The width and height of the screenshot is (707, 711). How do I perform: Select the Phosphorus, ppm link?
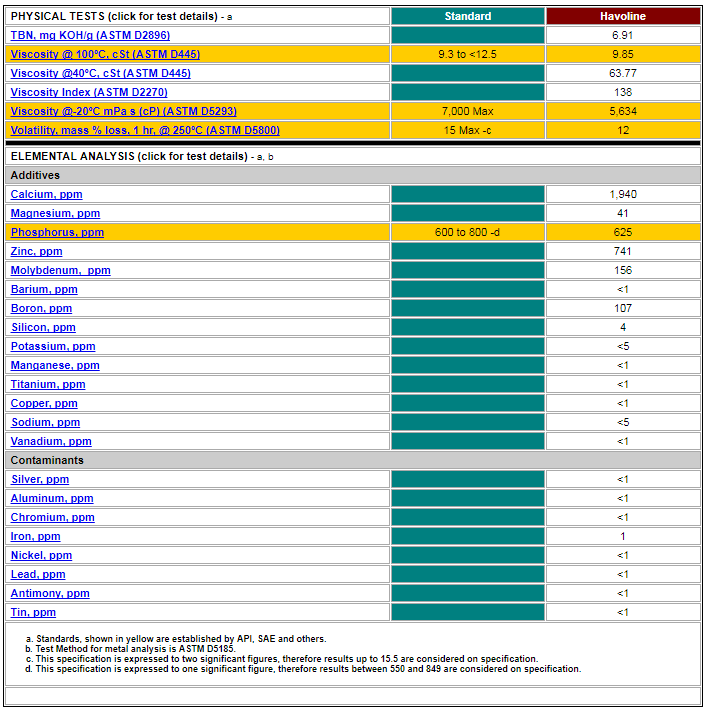click(57, 232)
